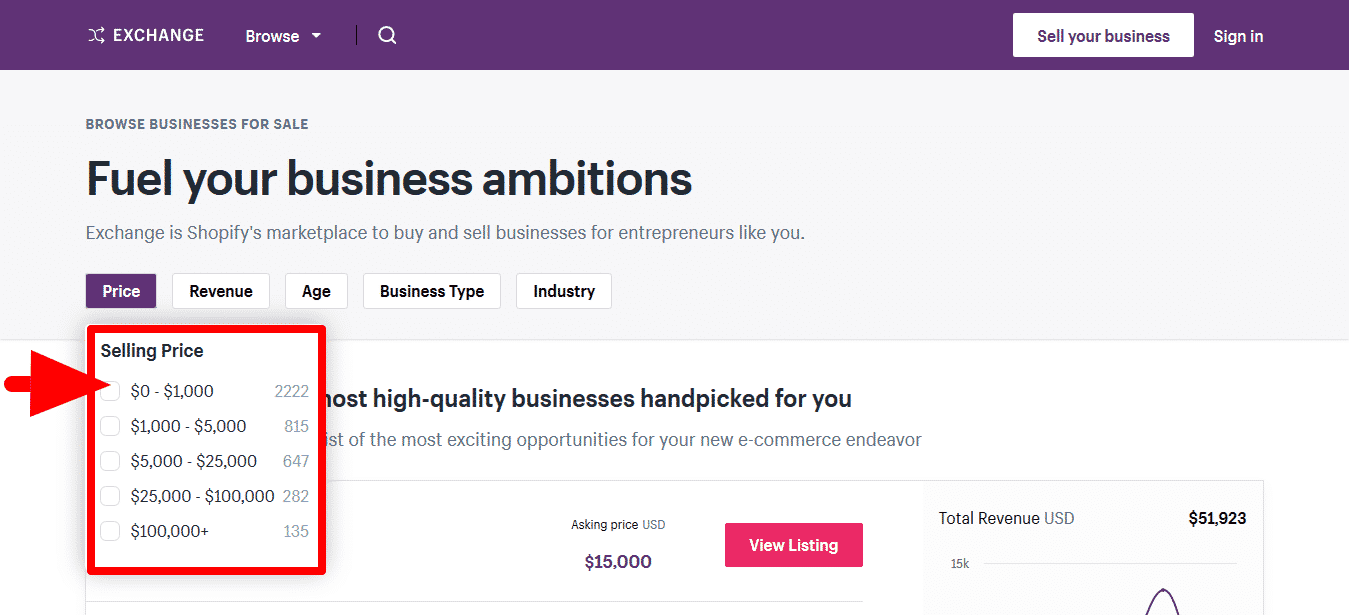Check the $25,000 - $100,000 price checkbox
Screen dimensions: 1349x615
click(x=111, y=496)
